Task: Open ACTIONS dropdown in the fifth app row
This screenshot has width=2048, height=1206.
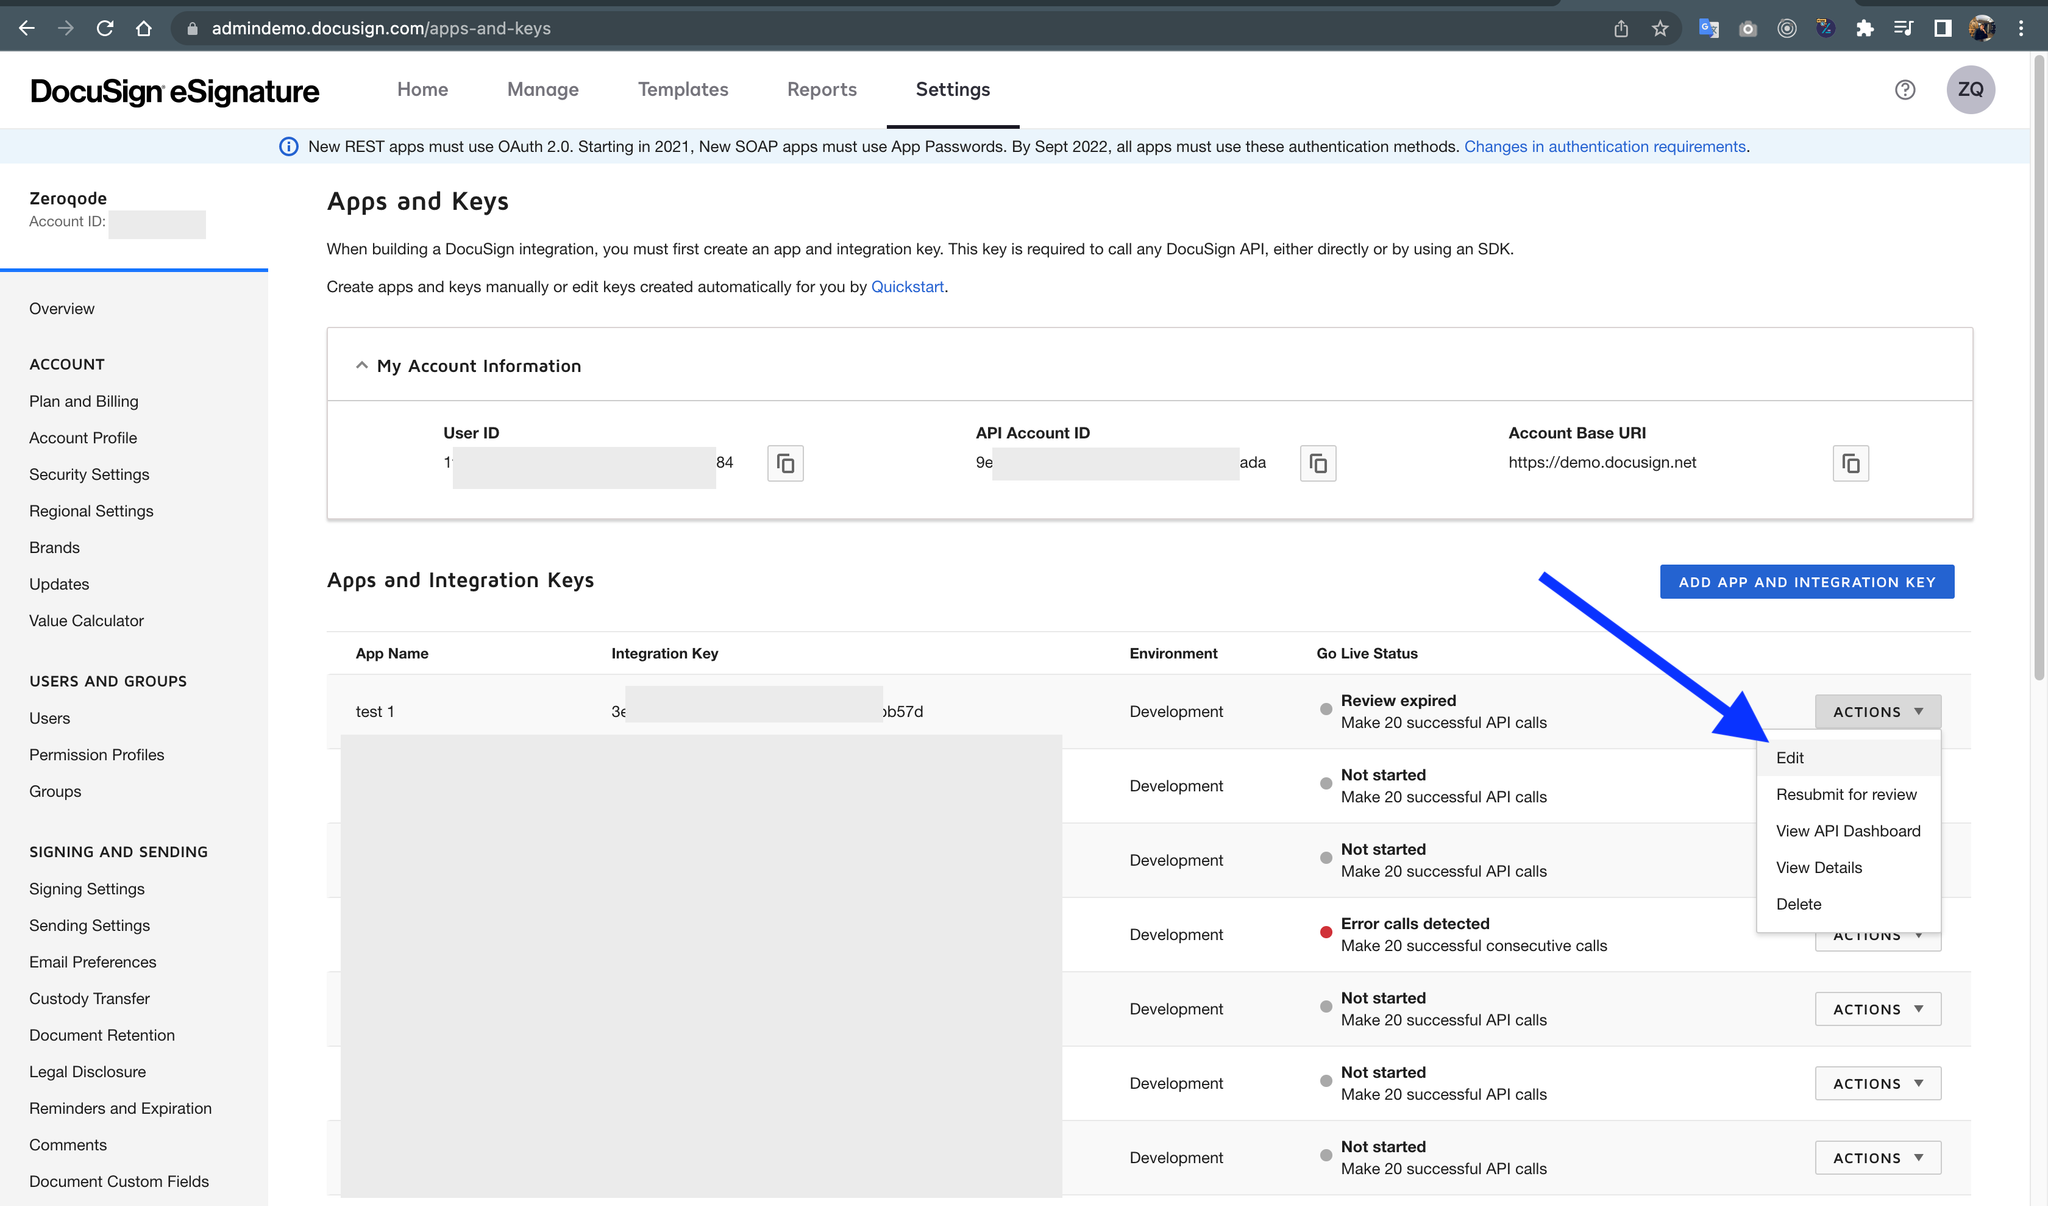Action: click(1878, 1009)
